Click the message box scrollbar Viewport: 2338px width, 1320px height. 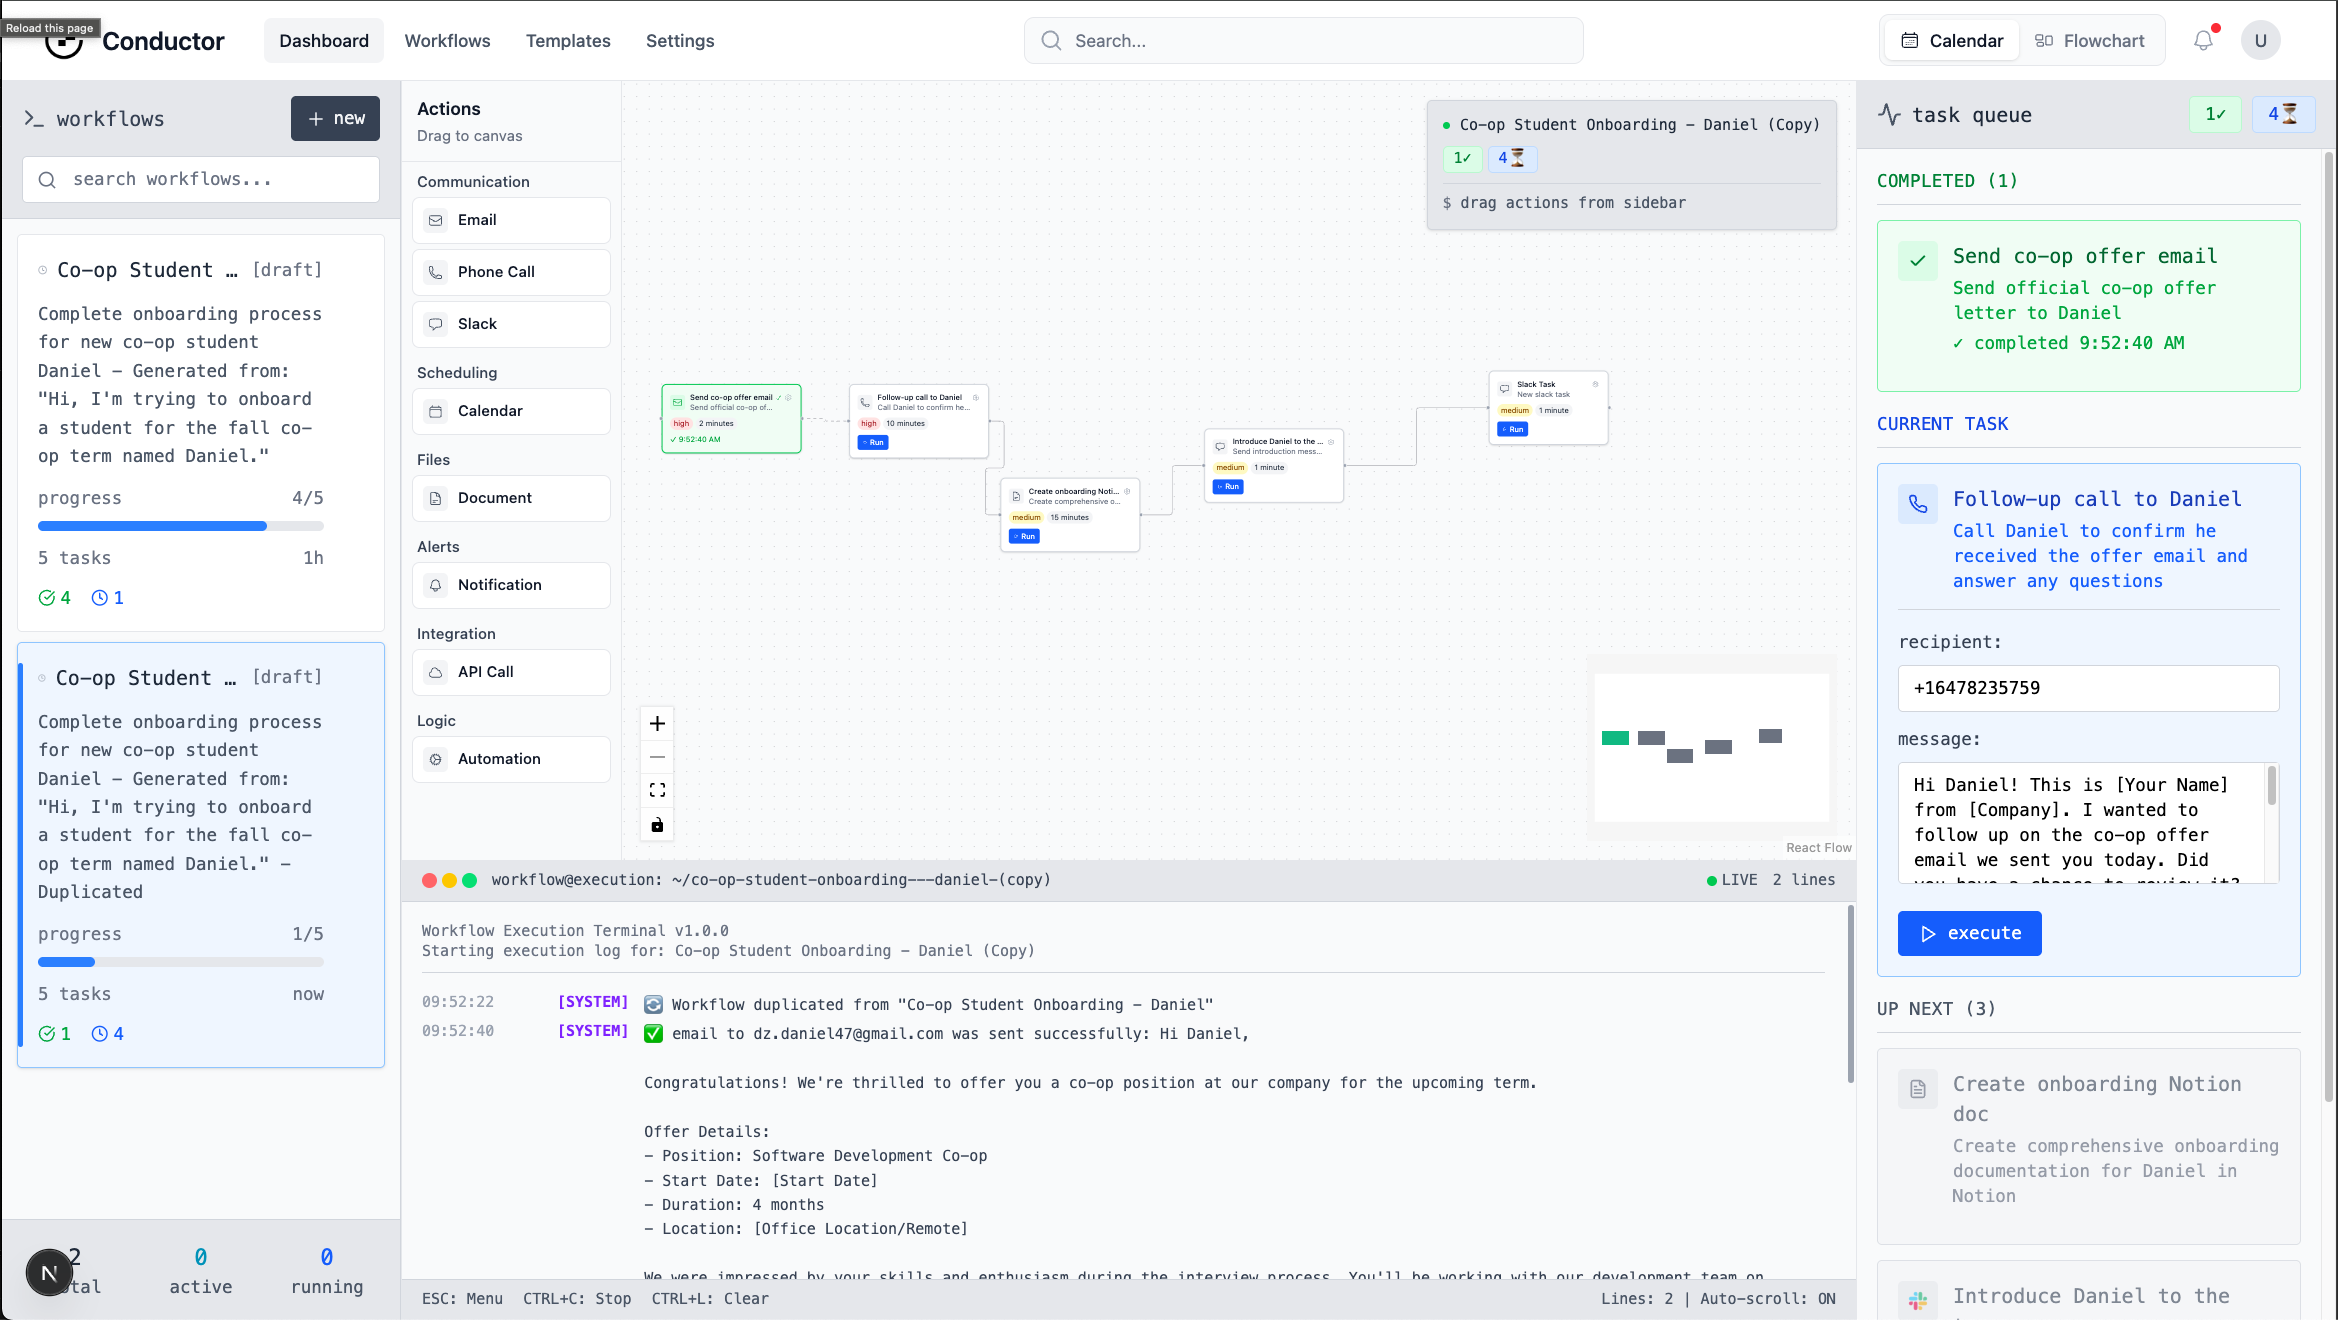pyautogui.click(x=2272, y=786)
